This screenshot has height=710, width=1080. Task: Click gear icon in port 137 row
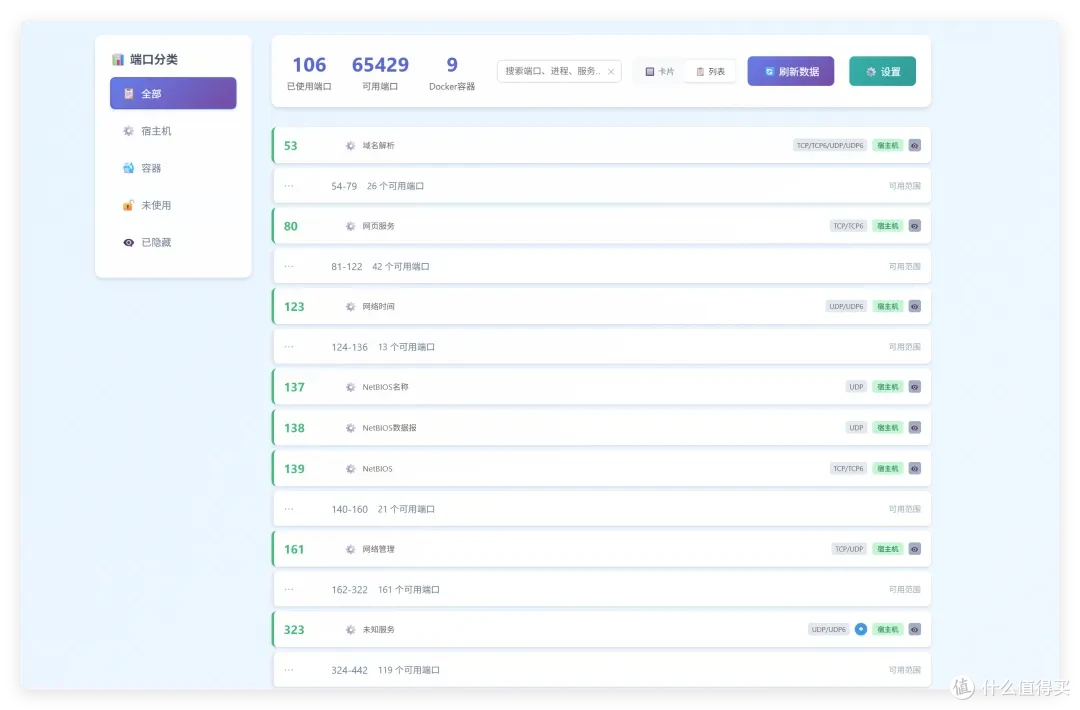coord(351,387)
